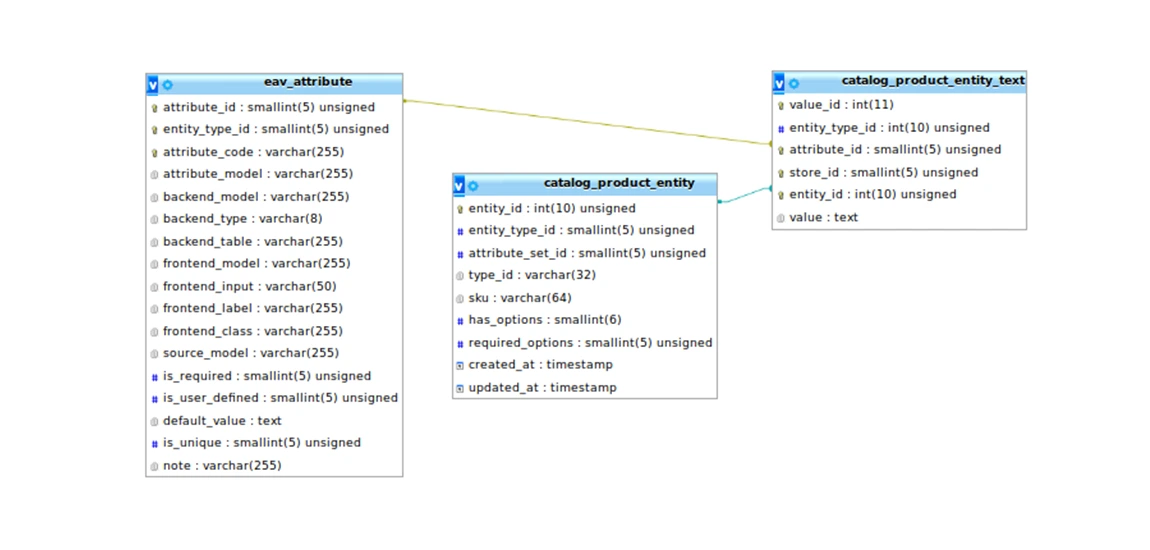This screenshot has height=550, width=1150.
Task: Select the frontend_label : varchar(255) field
Action: (x=253, y=309)
